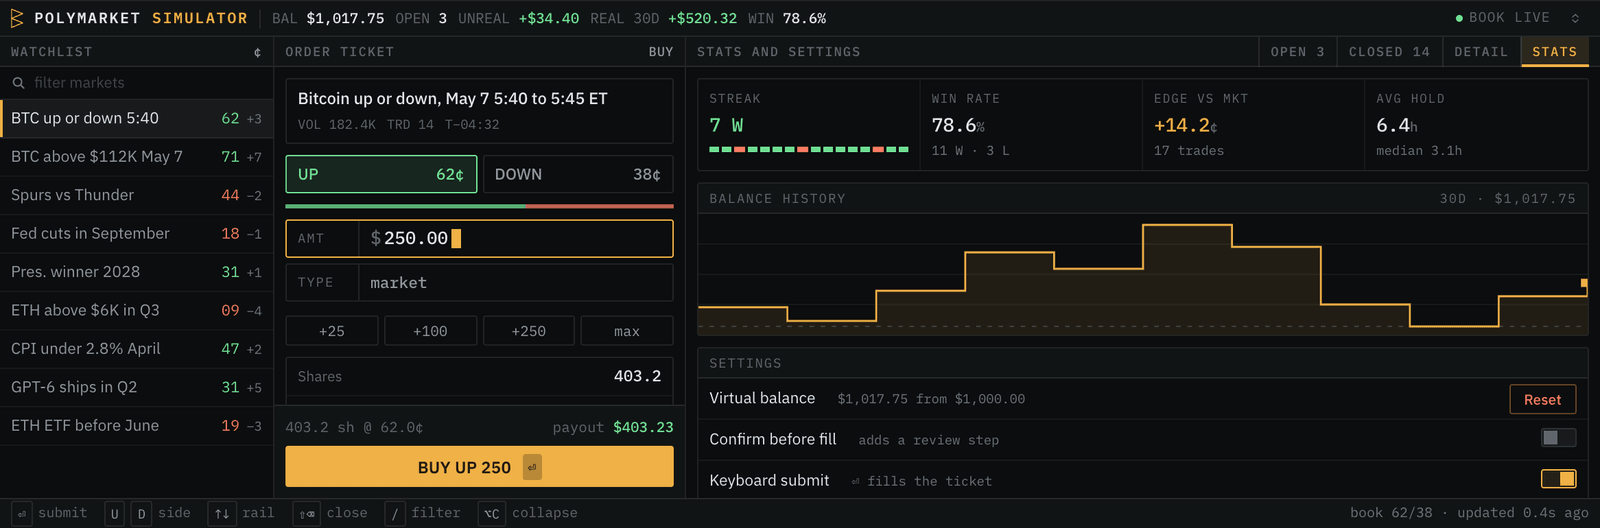Click the VOL 182.4K market stat
Screen dimensions: 1600x528
pyautogui.click(x=337, y=125)
